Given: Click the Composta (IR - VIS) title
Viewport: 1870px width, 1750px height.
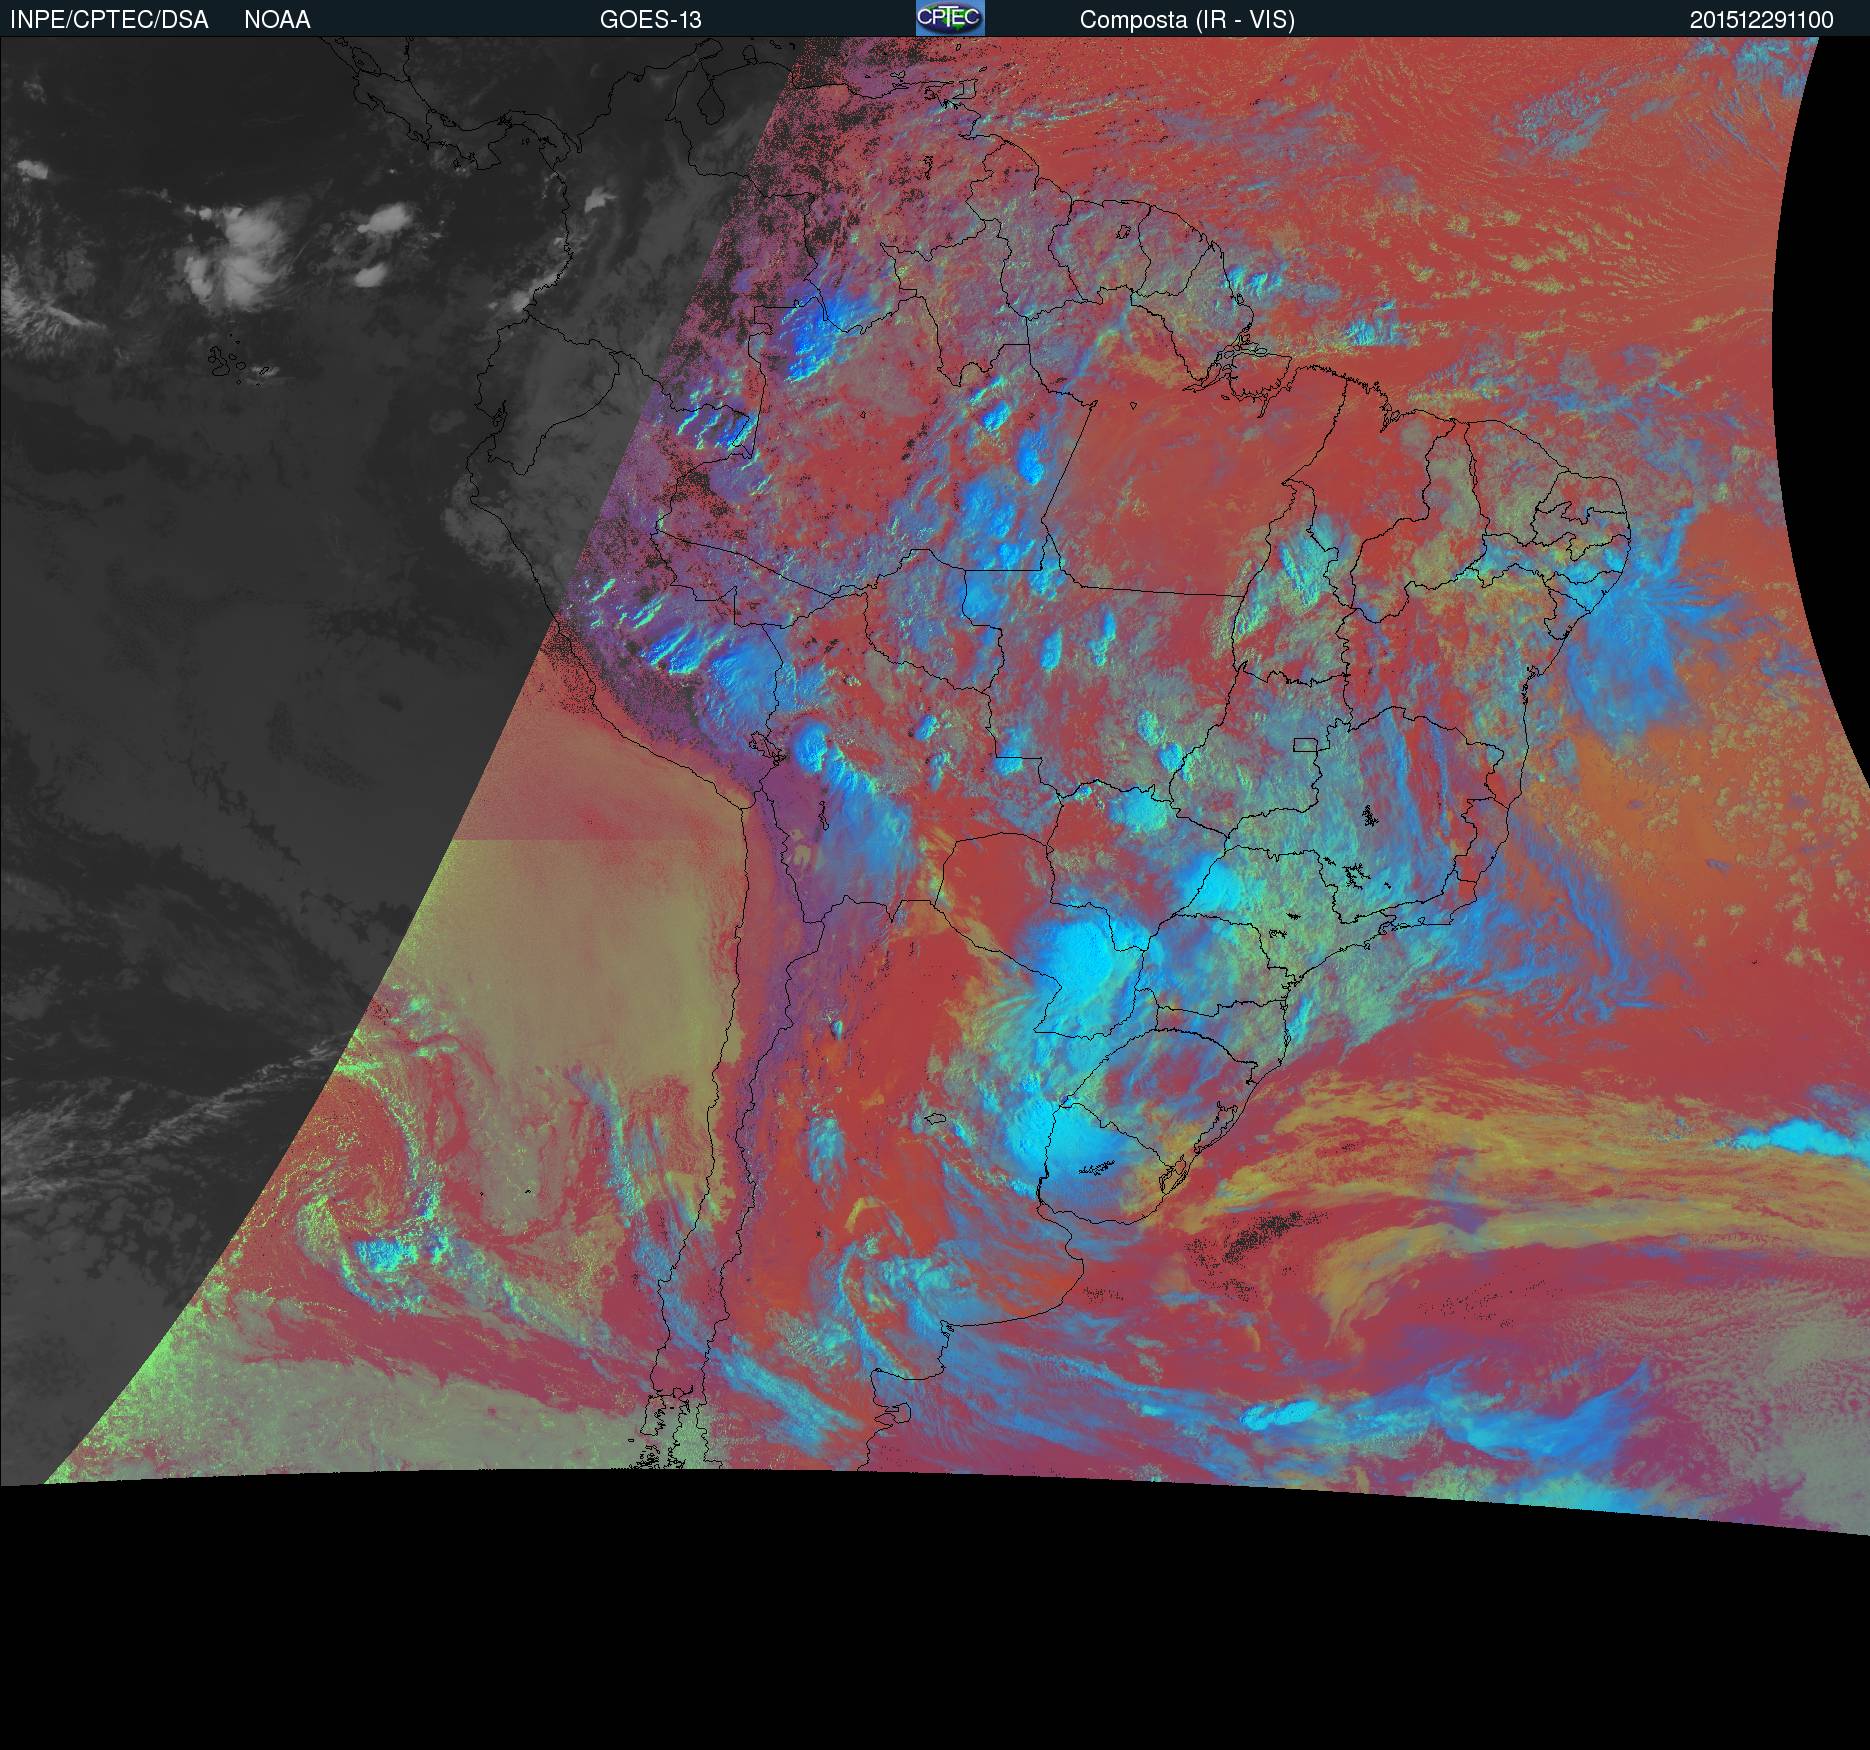Looking at the screenshot, I should (x=1187, y=20).
